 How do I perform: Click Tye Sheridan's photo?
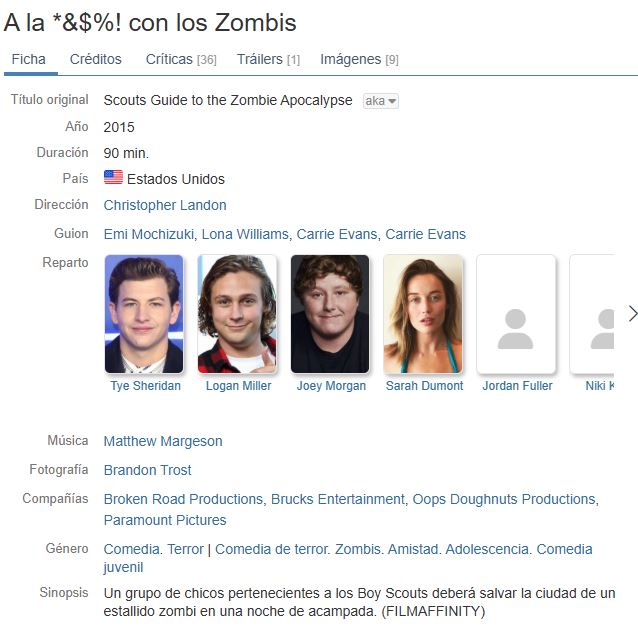click(x=144, y=314)
